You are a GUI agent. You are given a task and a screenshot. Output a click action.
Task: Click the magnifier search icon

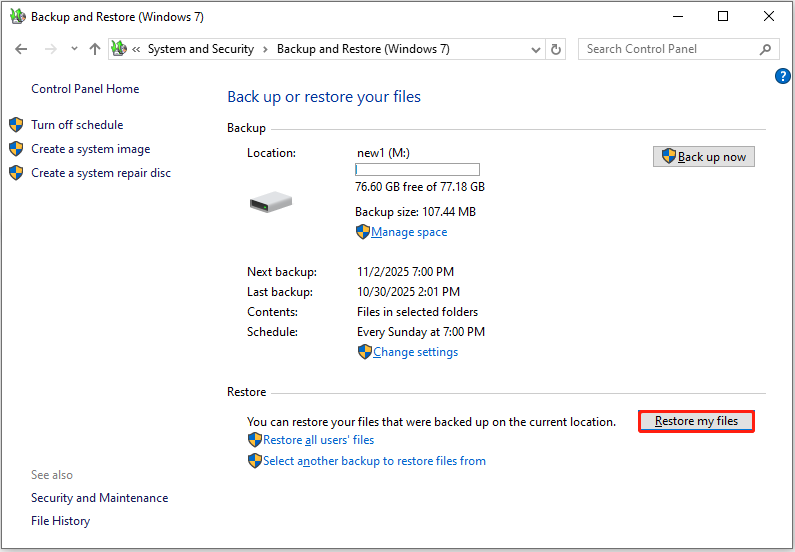point(765,49)
